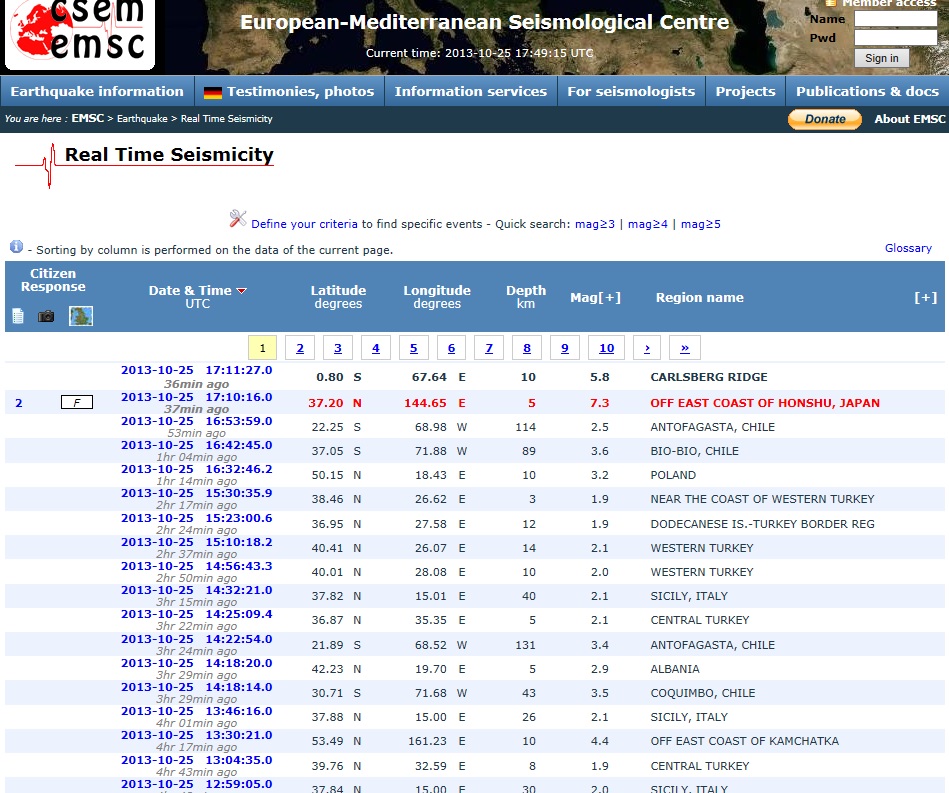The image size is (949, 793).
Task: Open the 16:42:45.0 Bio-Bio Chile event link
Action: tap(197, 445)
